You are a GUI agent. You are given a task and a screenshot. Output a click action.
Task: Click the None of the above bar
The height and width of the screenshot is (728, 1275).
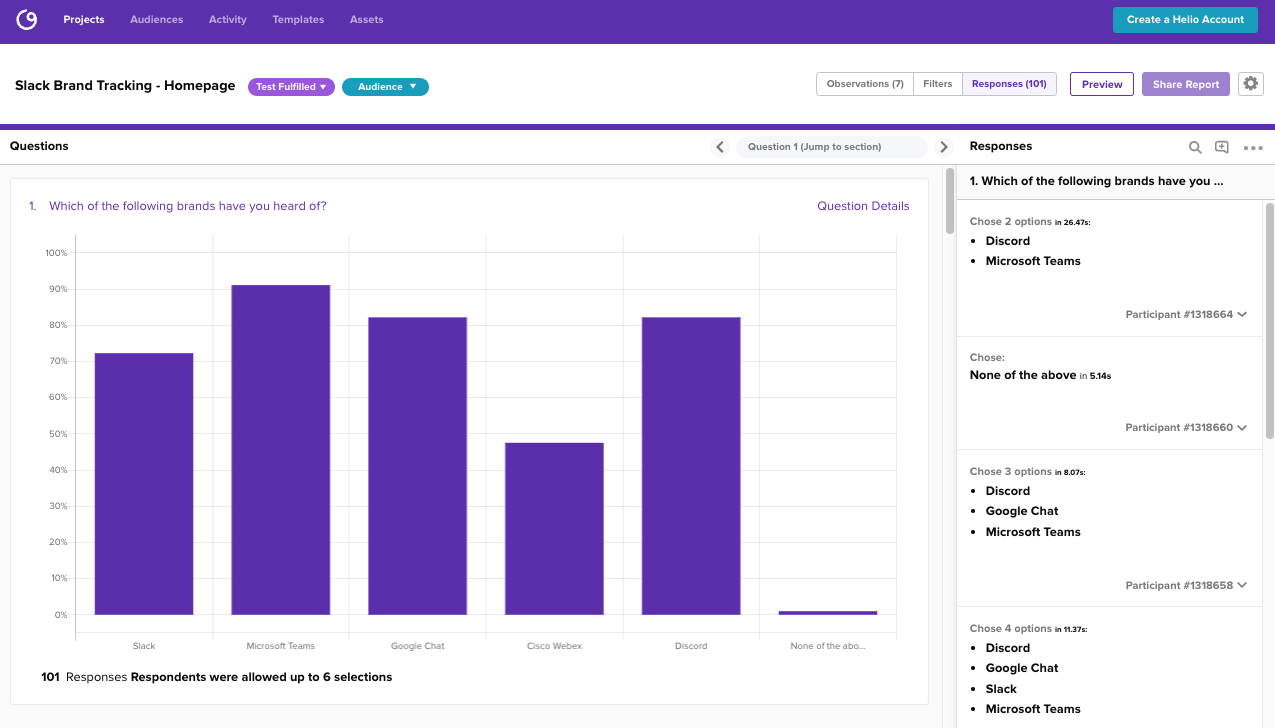[x=828, y=613]
